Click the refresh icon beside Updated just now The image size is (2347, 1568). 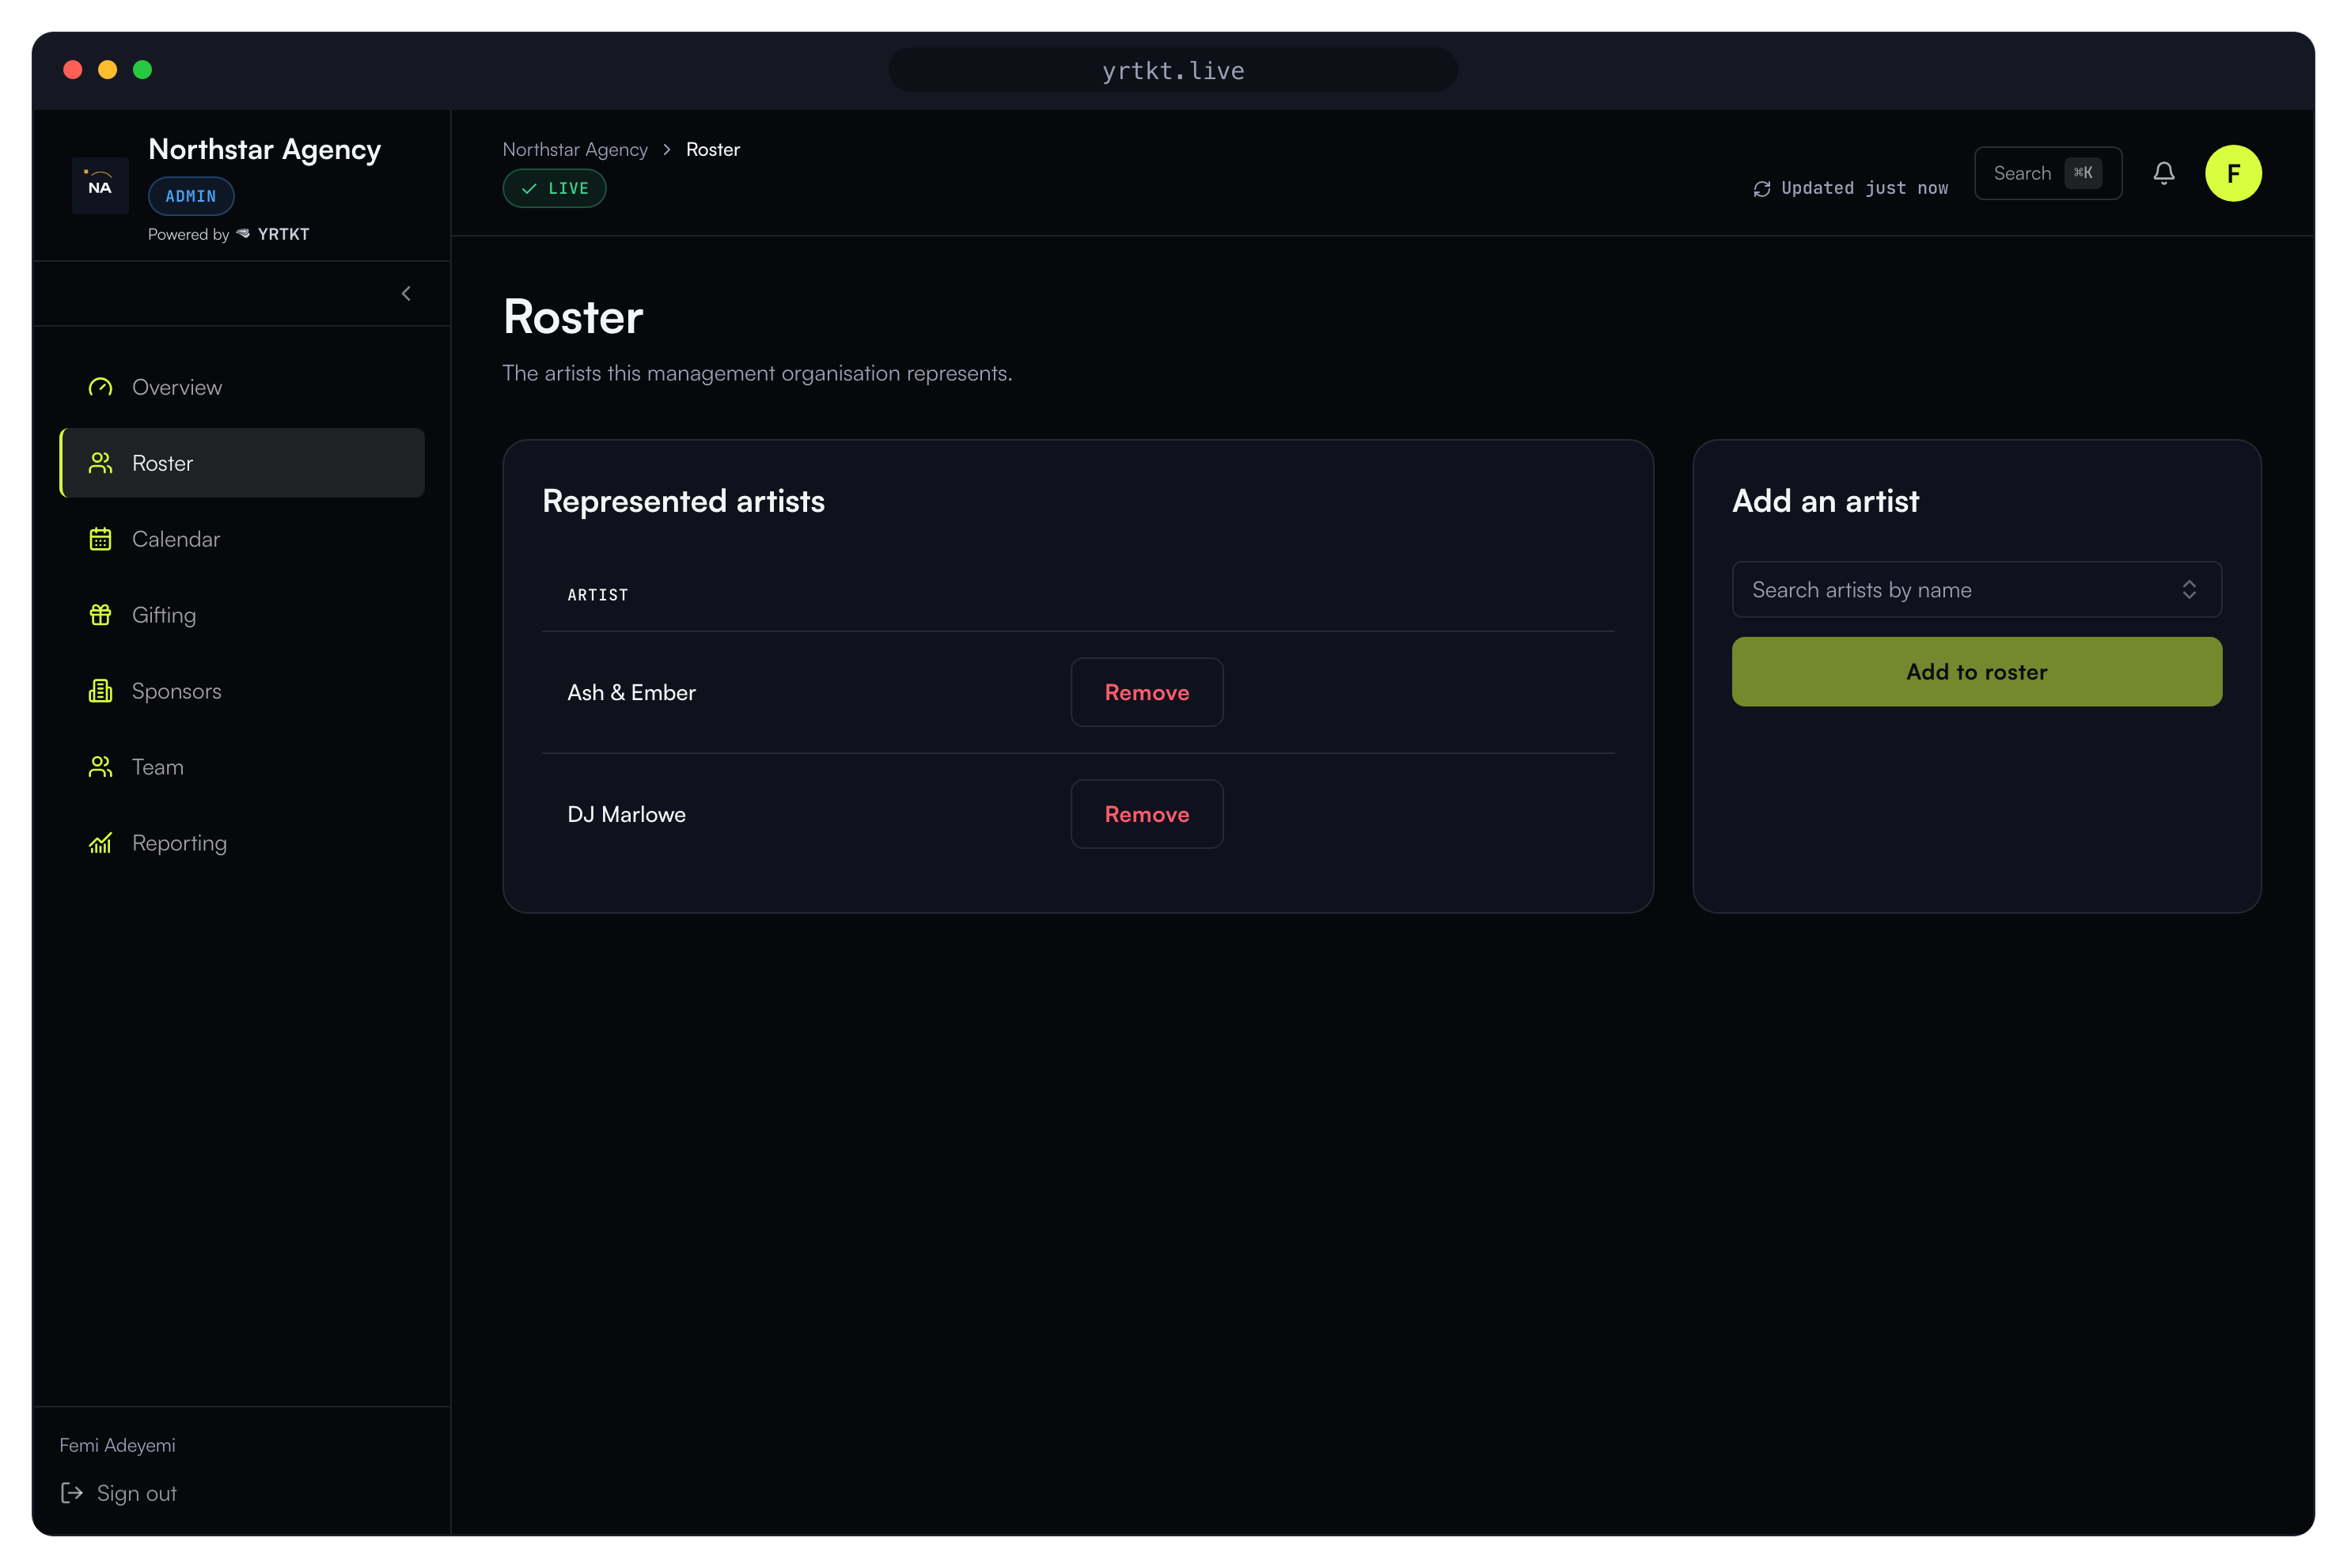pos(1762,189)
